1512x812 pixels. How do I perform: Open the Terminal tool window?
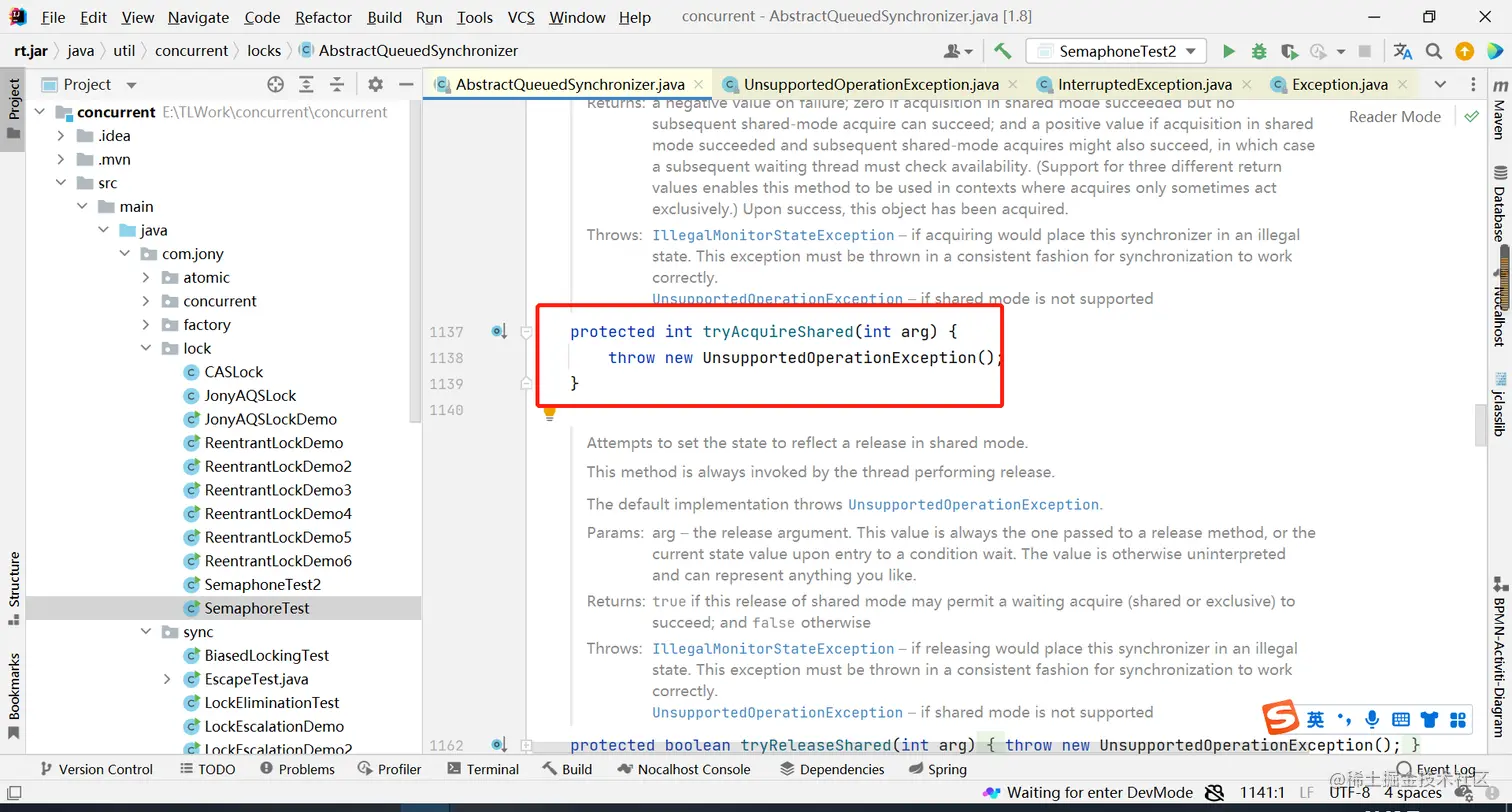(483, 769)
